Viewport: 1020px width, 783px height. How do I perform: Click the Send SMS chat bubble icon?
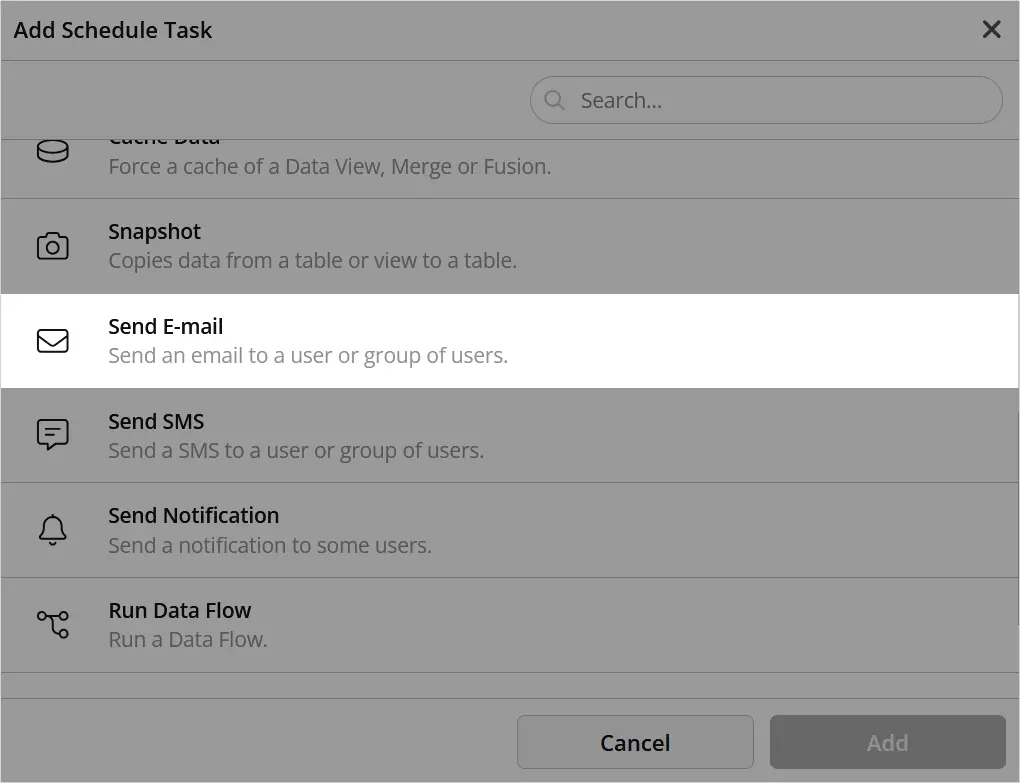tap(52, 435)
